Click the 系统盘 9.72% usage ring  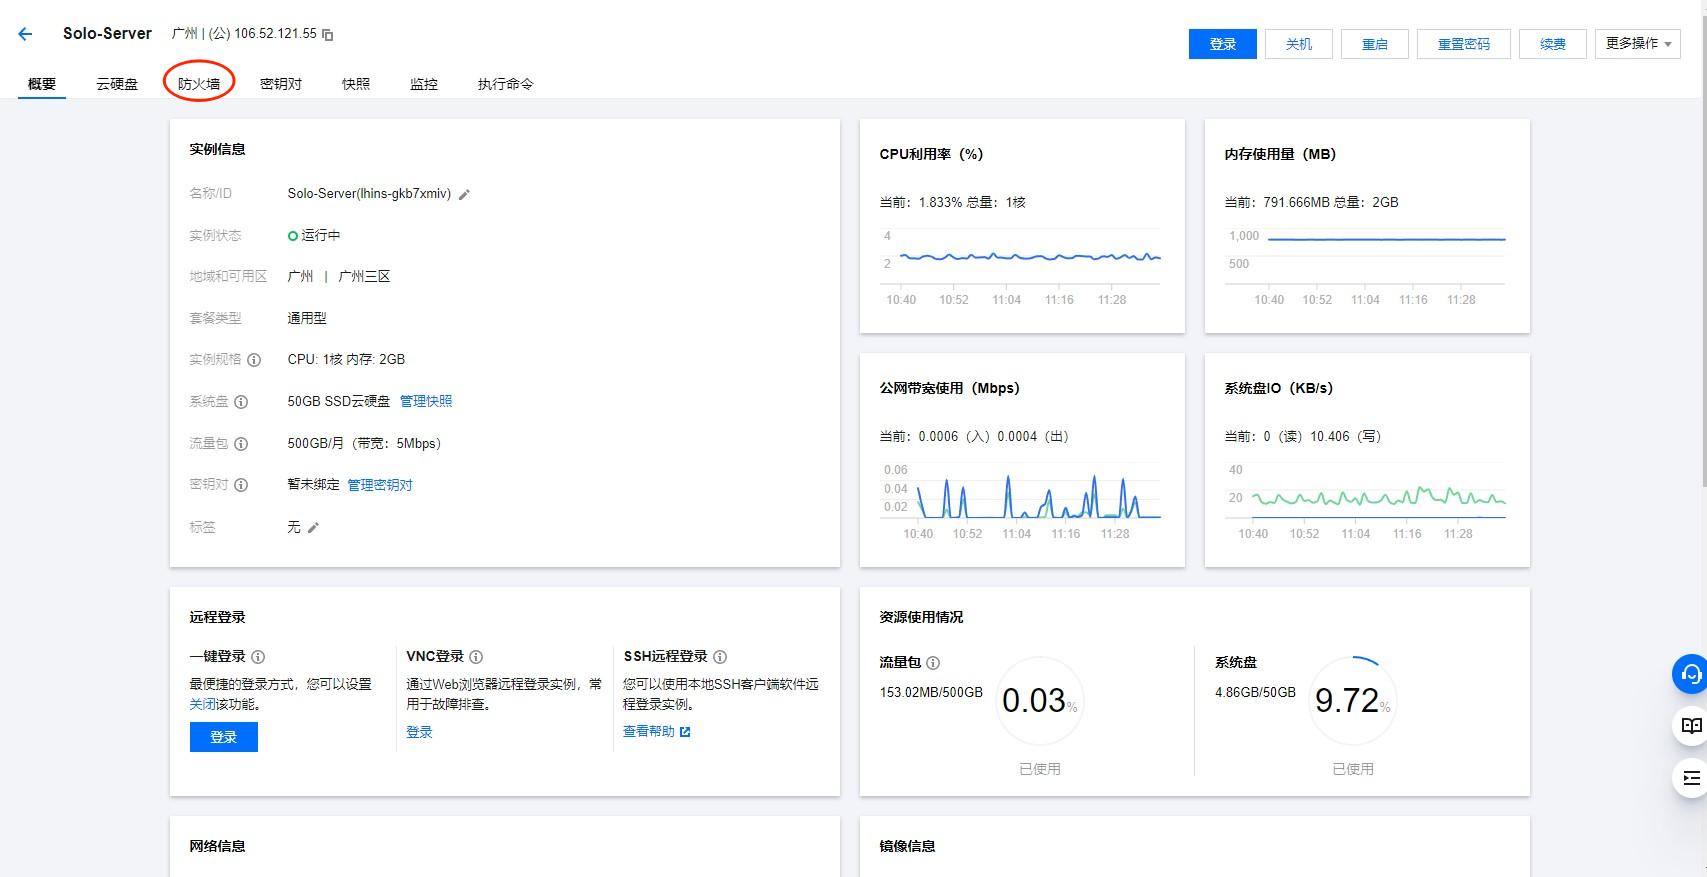pos(1353,700)
